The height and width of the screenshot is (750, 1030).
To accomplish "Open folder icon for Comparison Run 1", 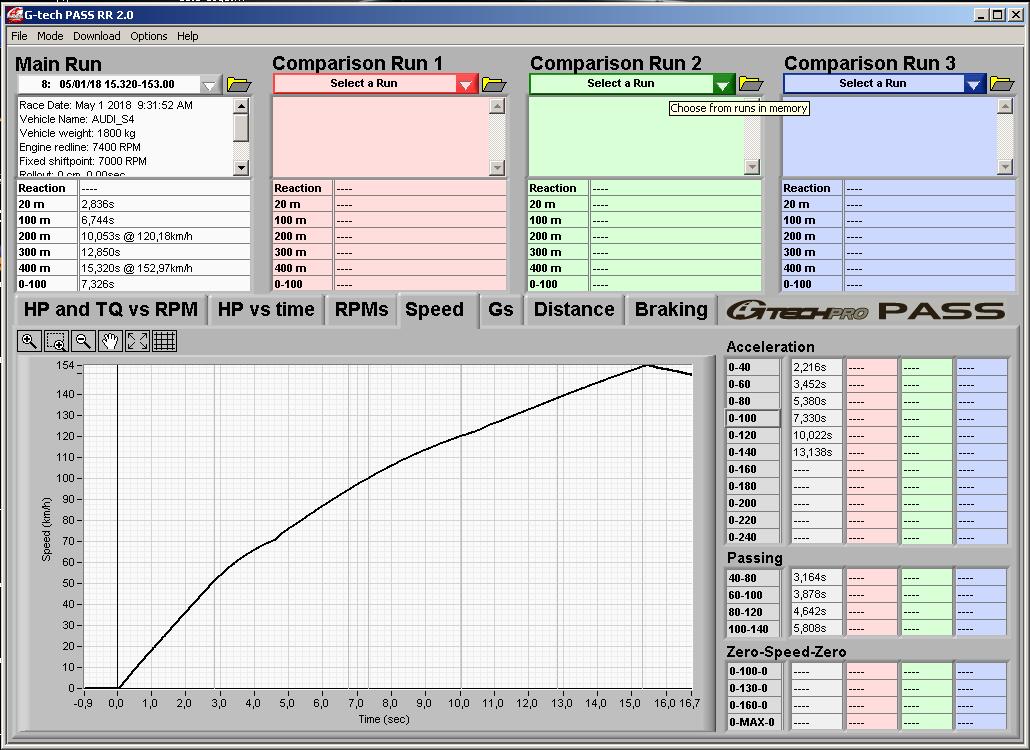I will 493,84.
